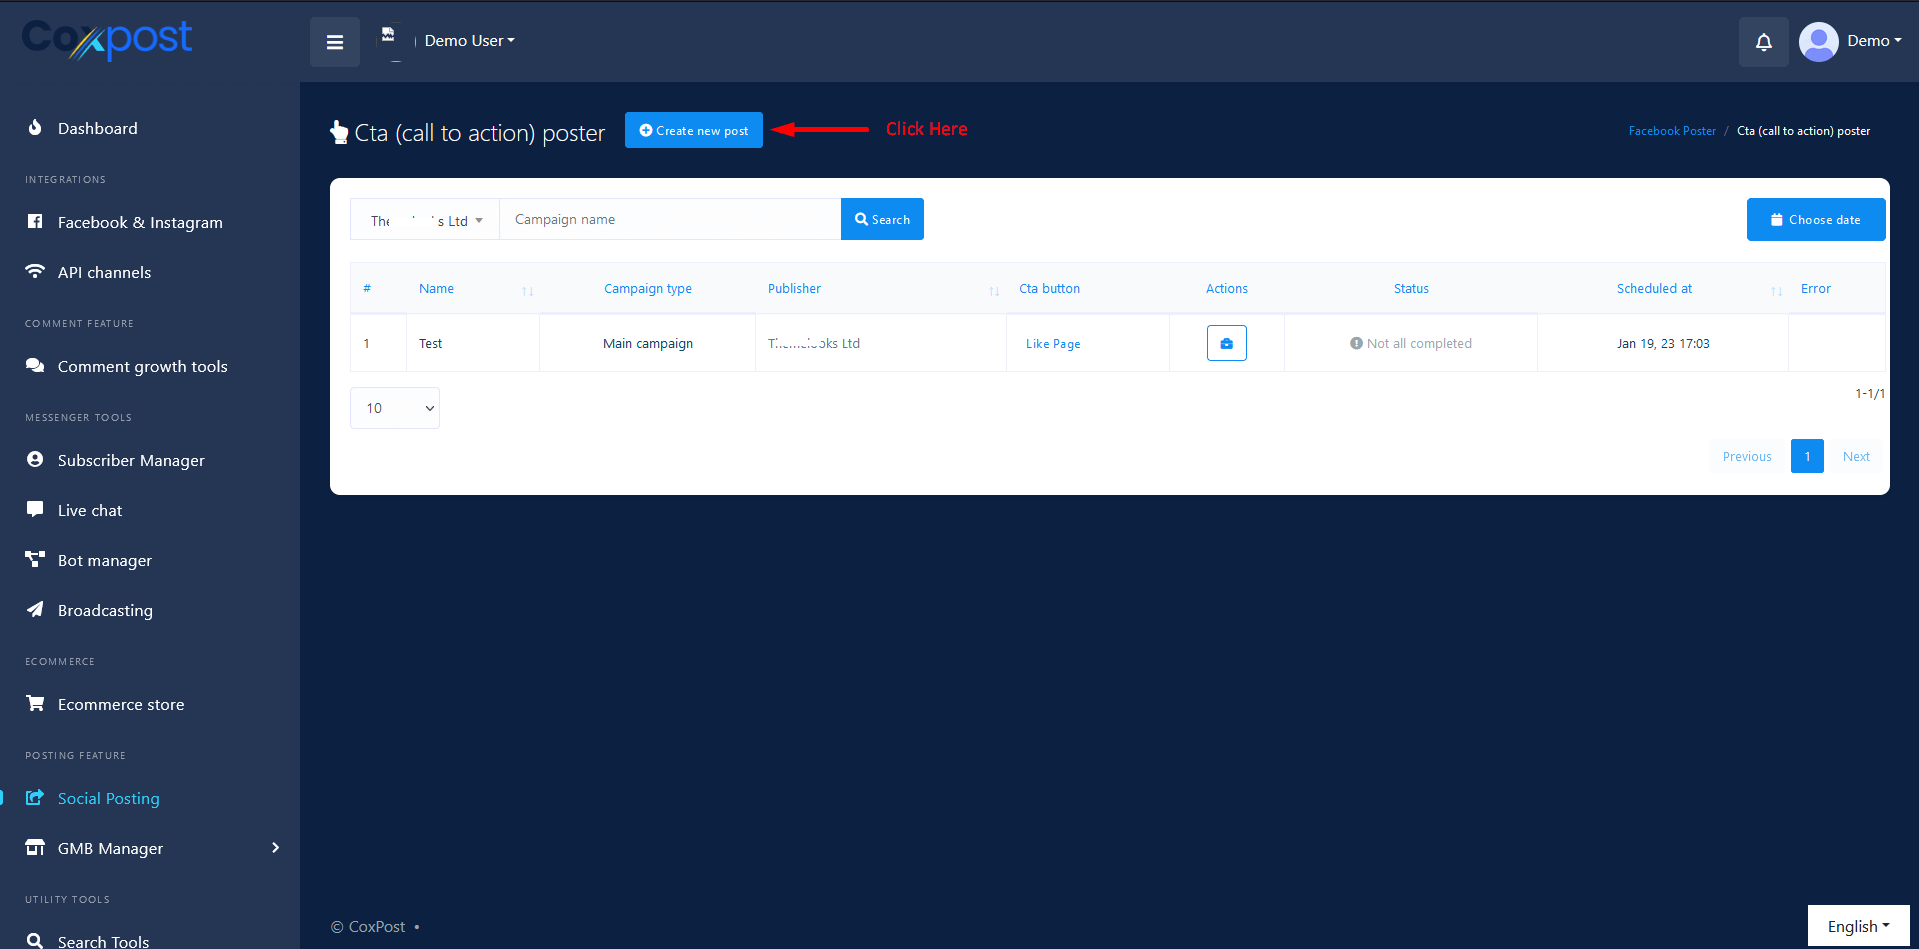Open the page selector dropdown in filter bar
Viewport: 1919px width, 949px height.
(425, 220)
